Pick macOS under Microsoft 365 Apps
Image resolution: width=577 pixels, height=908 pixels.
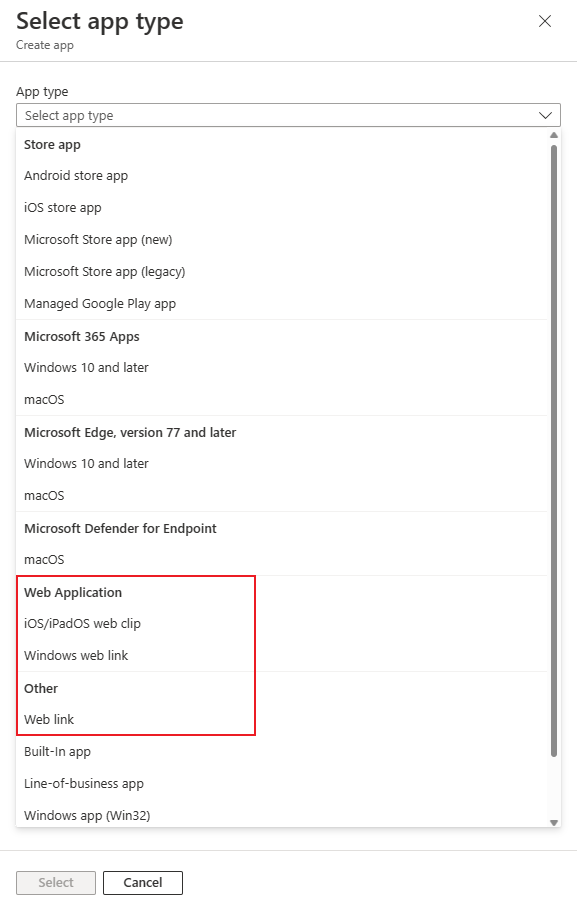pos(44,399)
